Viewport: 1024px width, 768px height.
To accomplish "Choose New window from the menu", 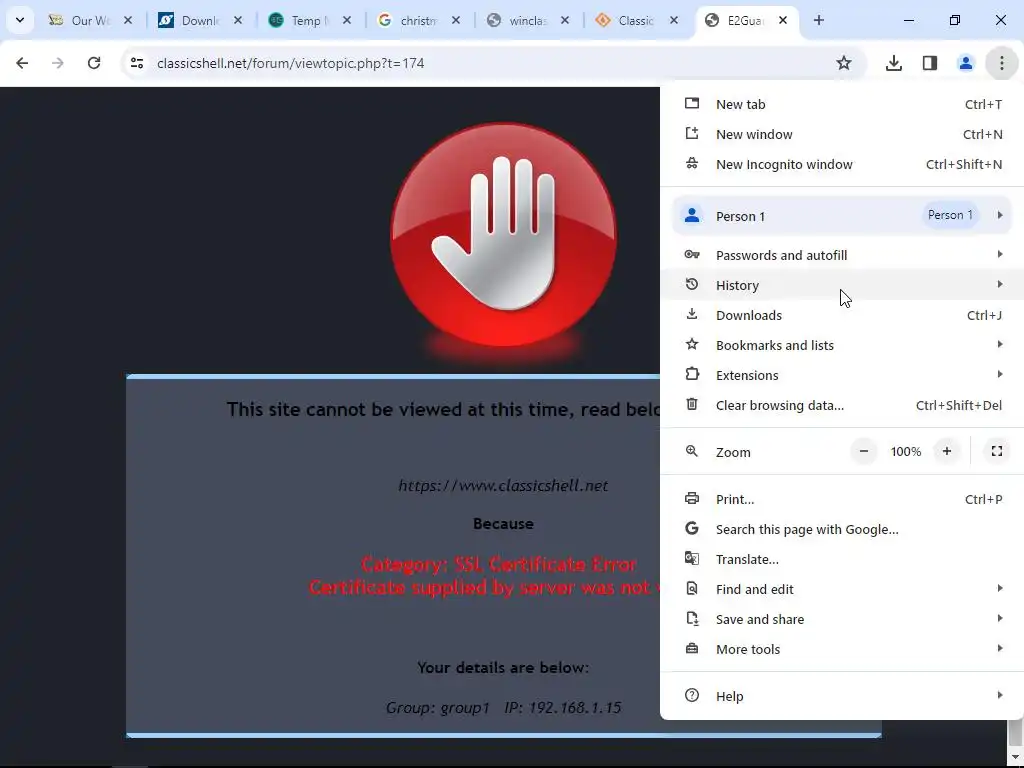I will point(842,135).
